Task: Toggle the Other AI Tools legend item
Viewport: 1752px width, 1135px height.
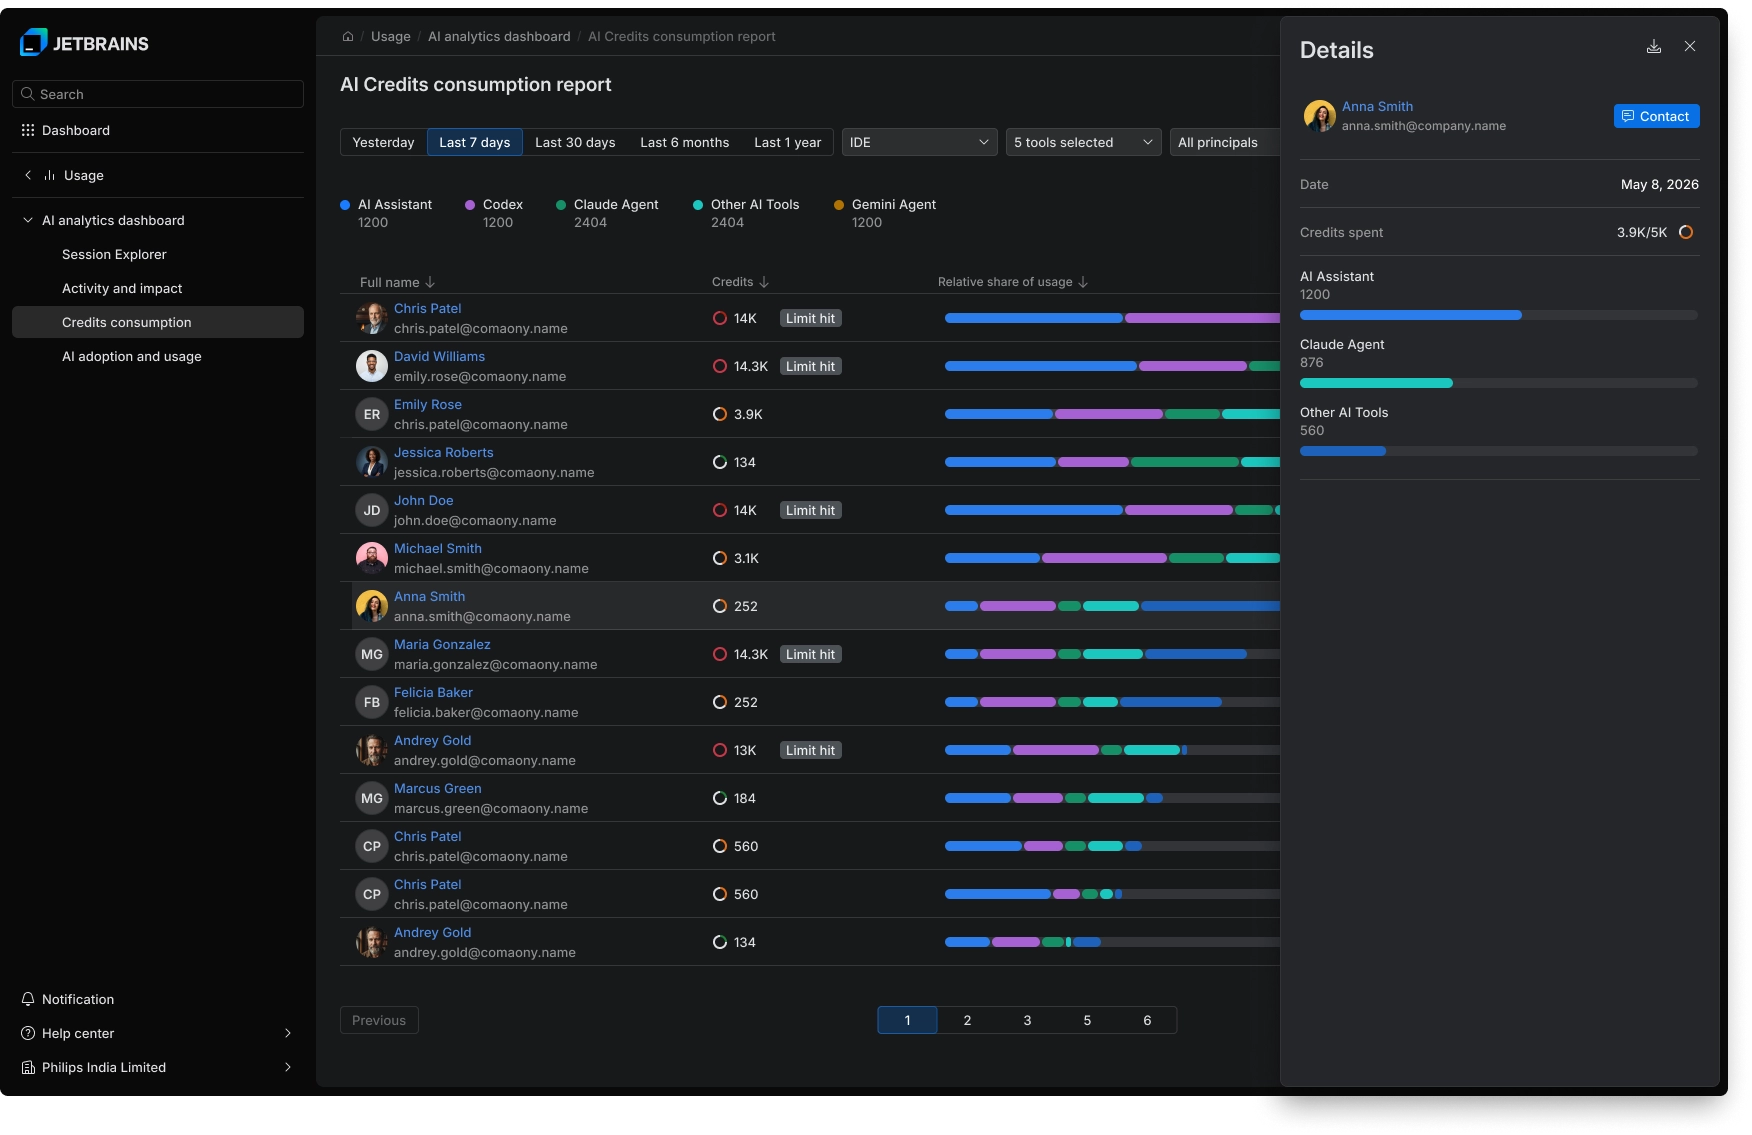Action: pyautogui.click(x=746, y=213)
